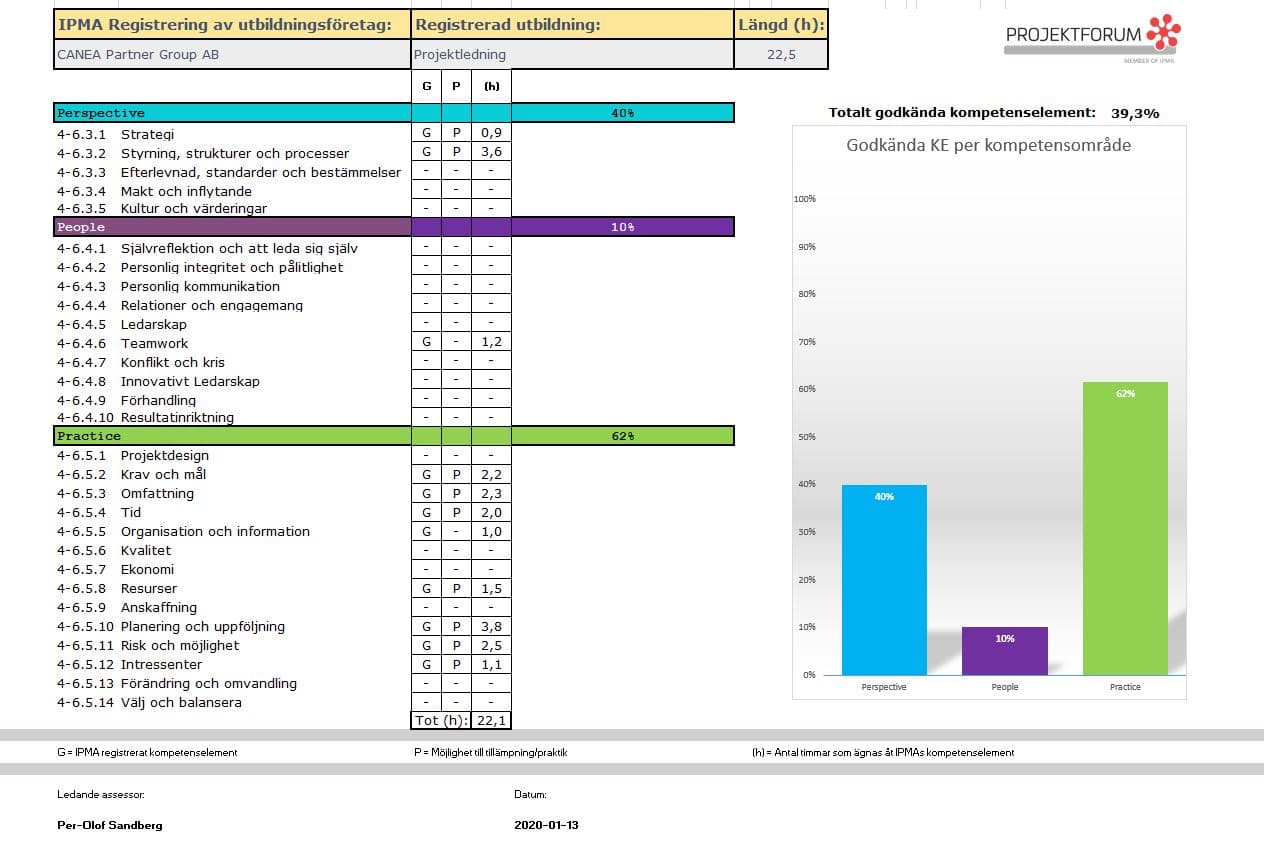This screenshot has width=1264, height=843.
Task: Click 'Anskaffning' row
Action: pos(159,607)
